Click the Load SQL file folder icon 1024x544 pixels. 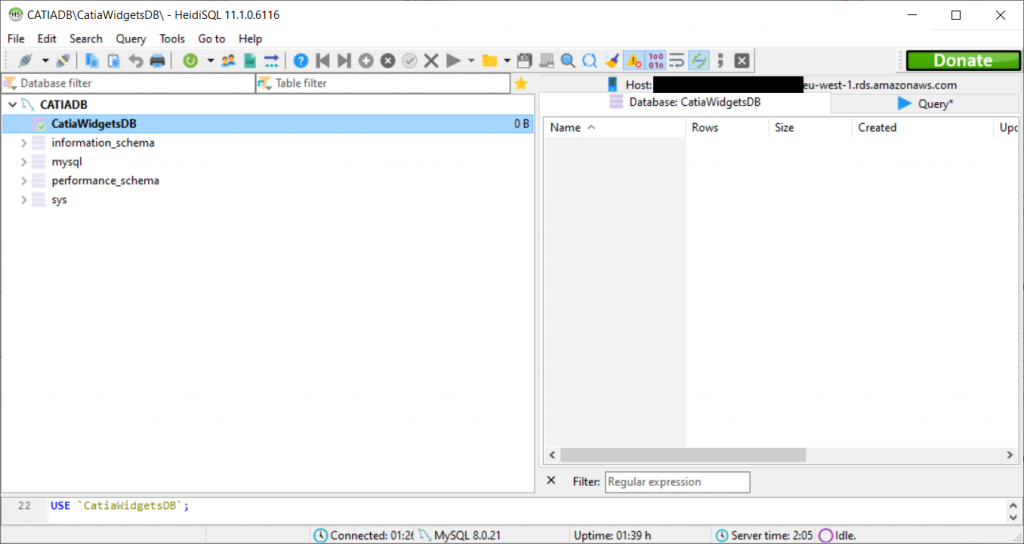tap(489, 61)
